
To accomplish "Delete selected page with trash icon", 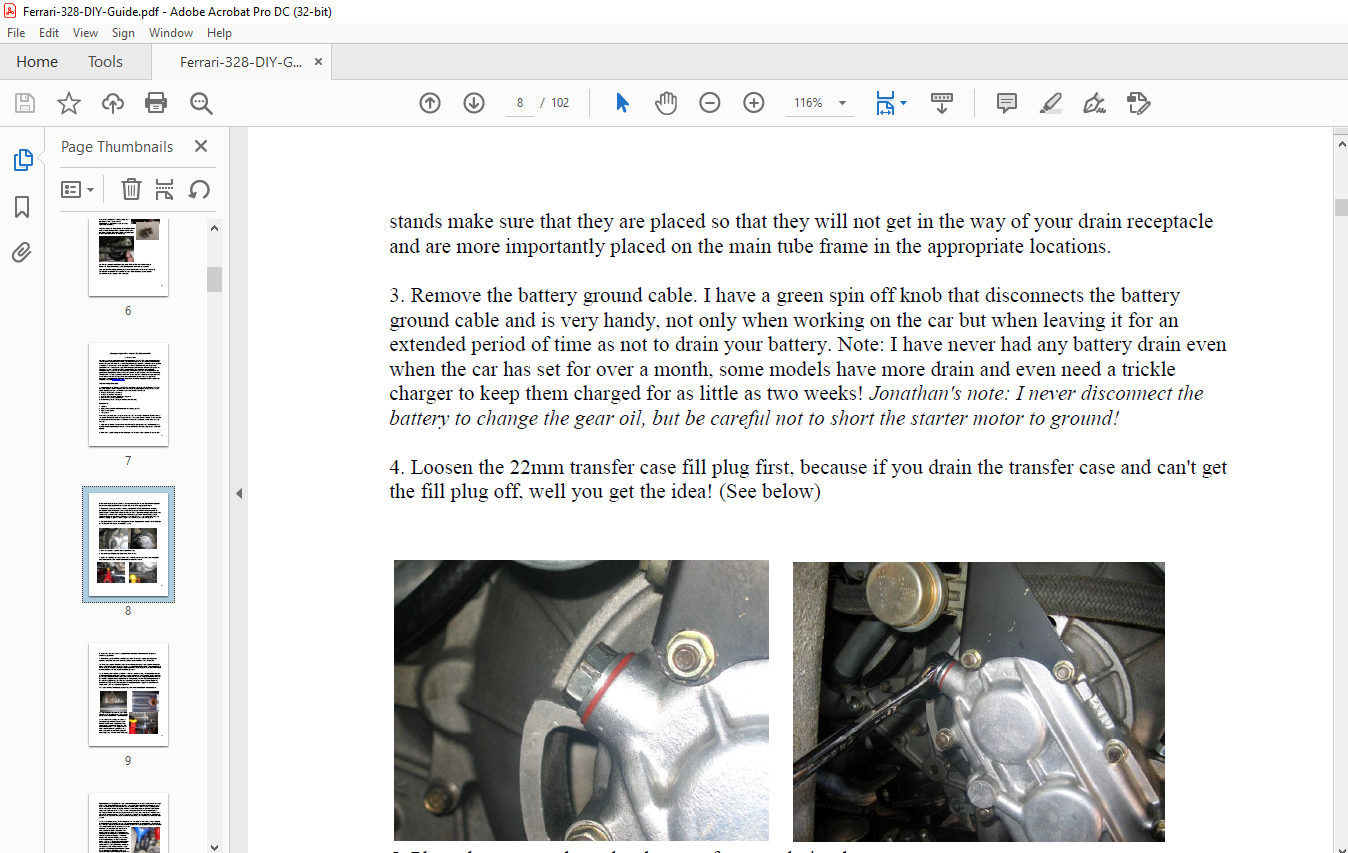I will pos(131,189).
